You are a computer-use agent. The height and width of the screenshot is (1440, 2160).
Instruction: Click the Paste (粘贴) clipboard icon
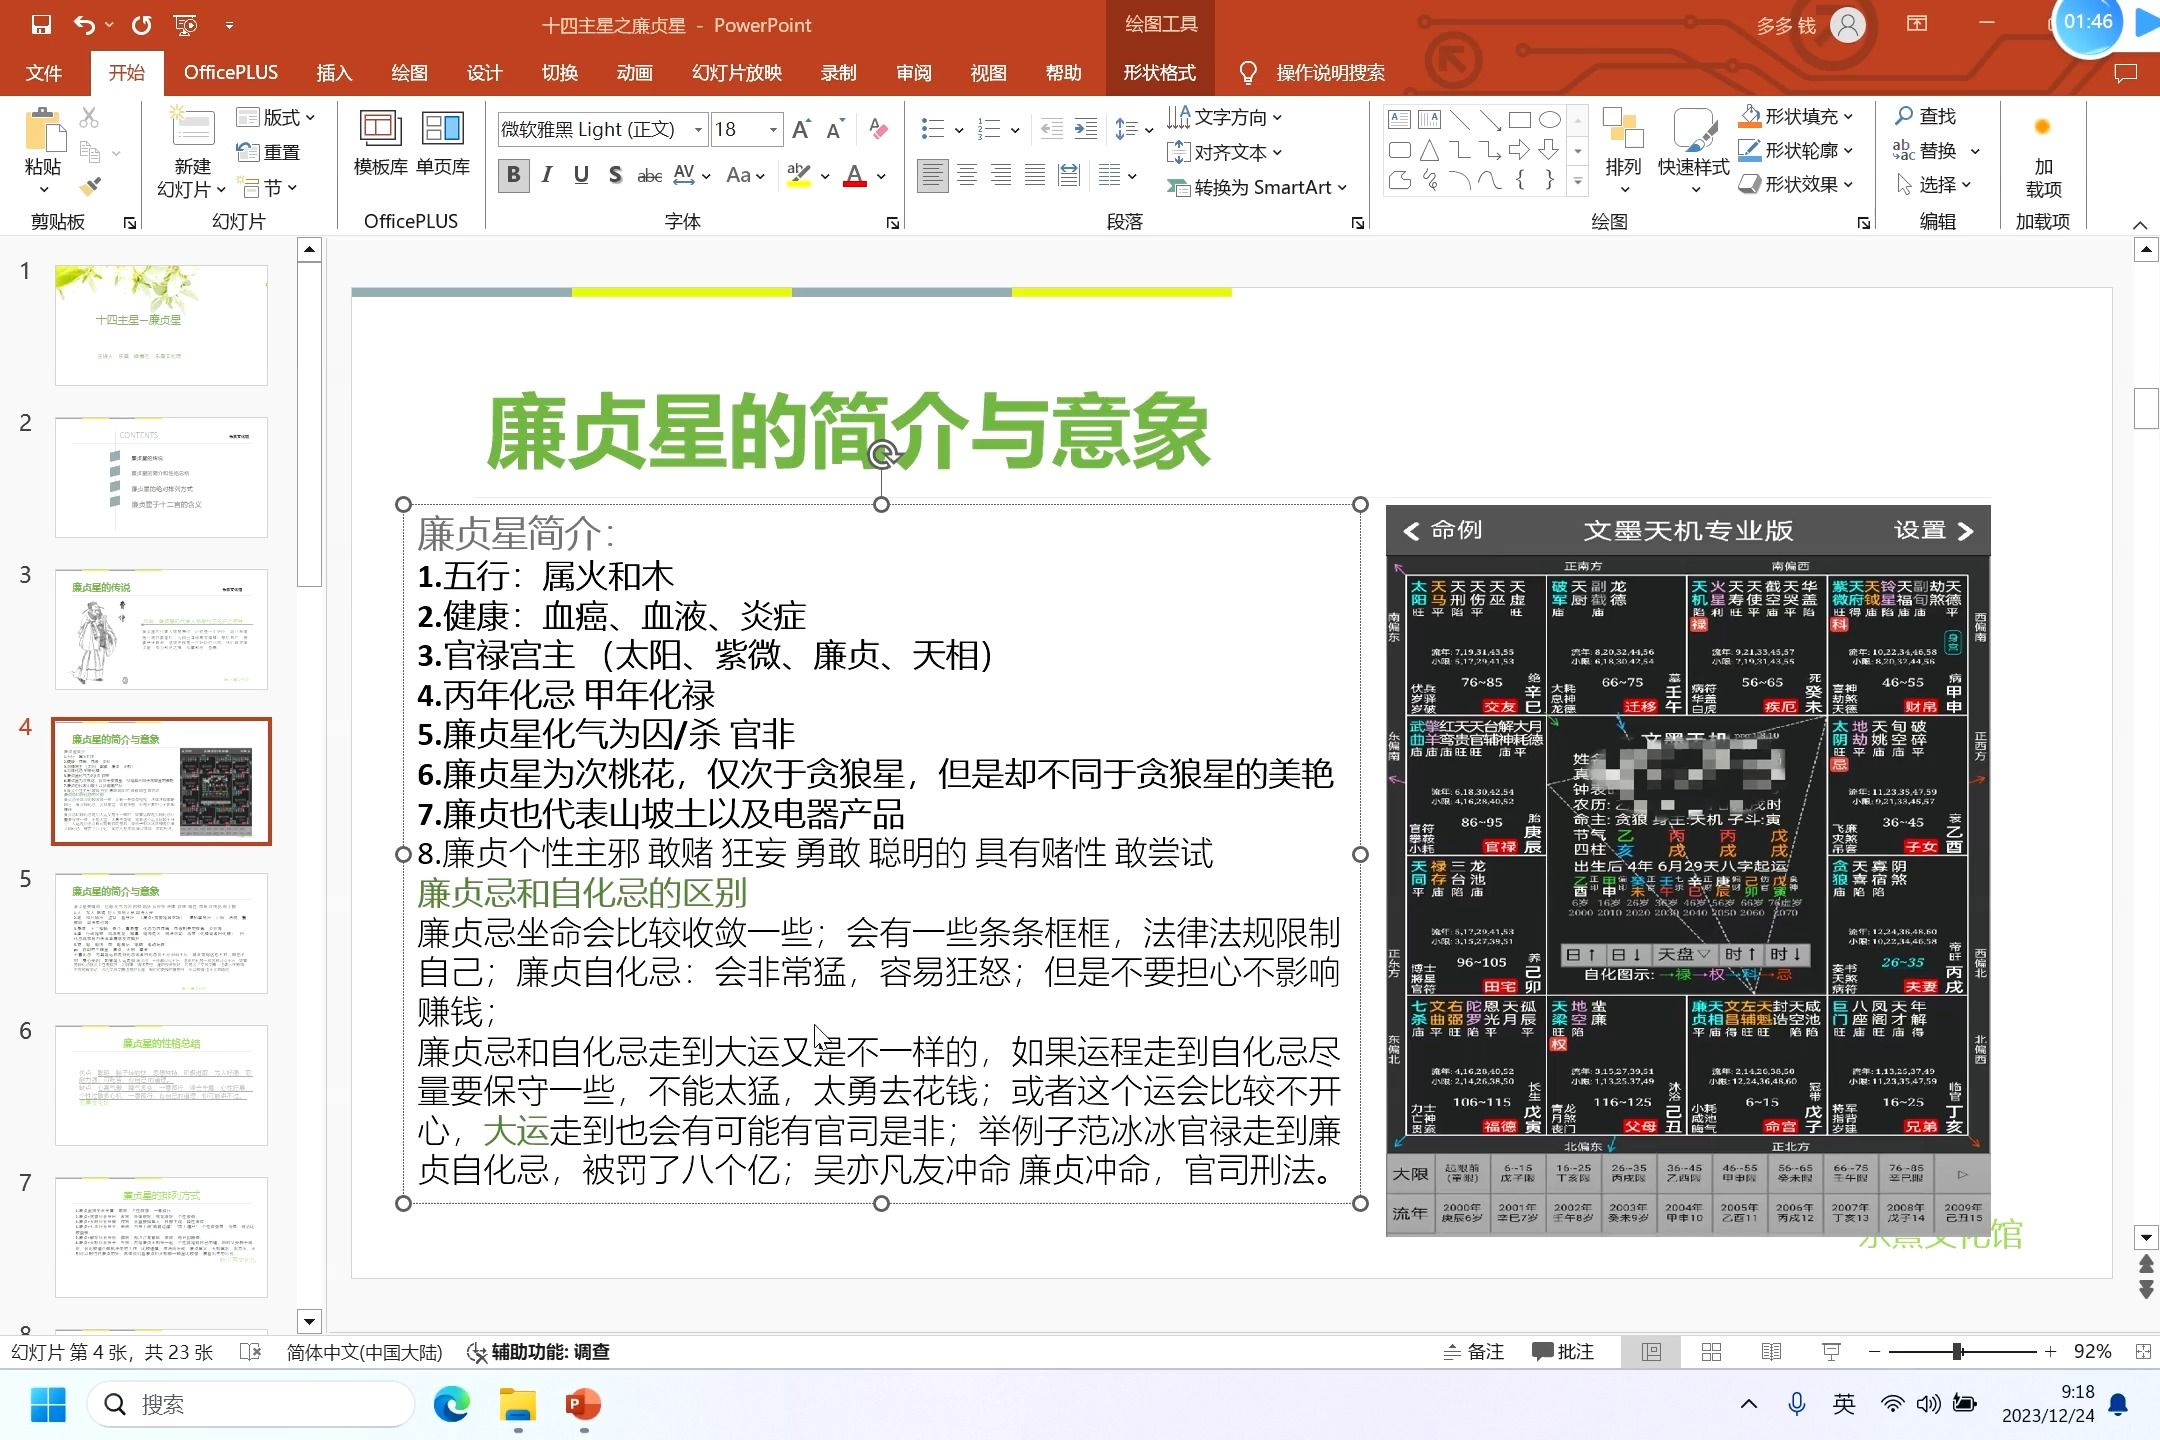[43, 130]
